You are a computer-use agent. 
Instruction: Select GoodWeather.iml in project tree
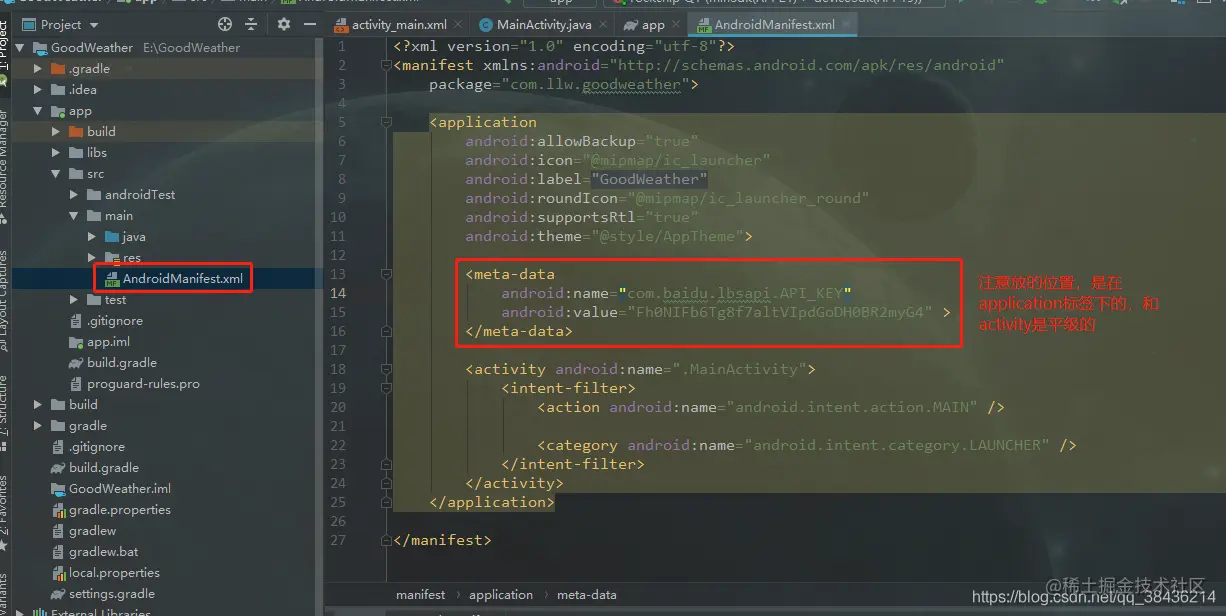click(x=120, y=489)
